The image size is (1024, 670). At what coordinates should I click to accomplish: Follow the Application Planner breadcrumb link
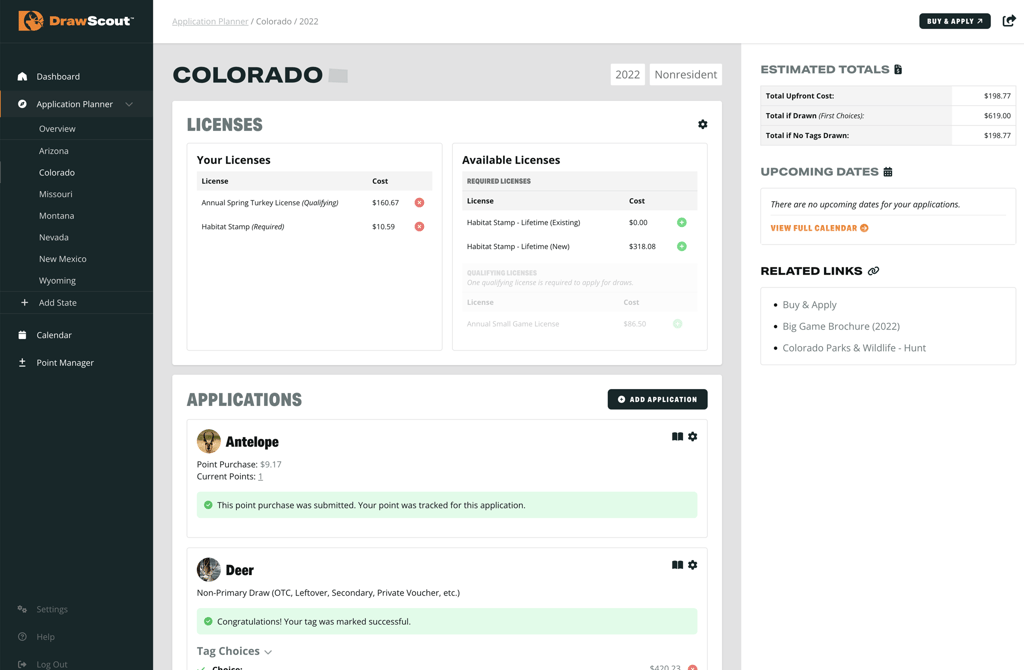coord(210,22)
